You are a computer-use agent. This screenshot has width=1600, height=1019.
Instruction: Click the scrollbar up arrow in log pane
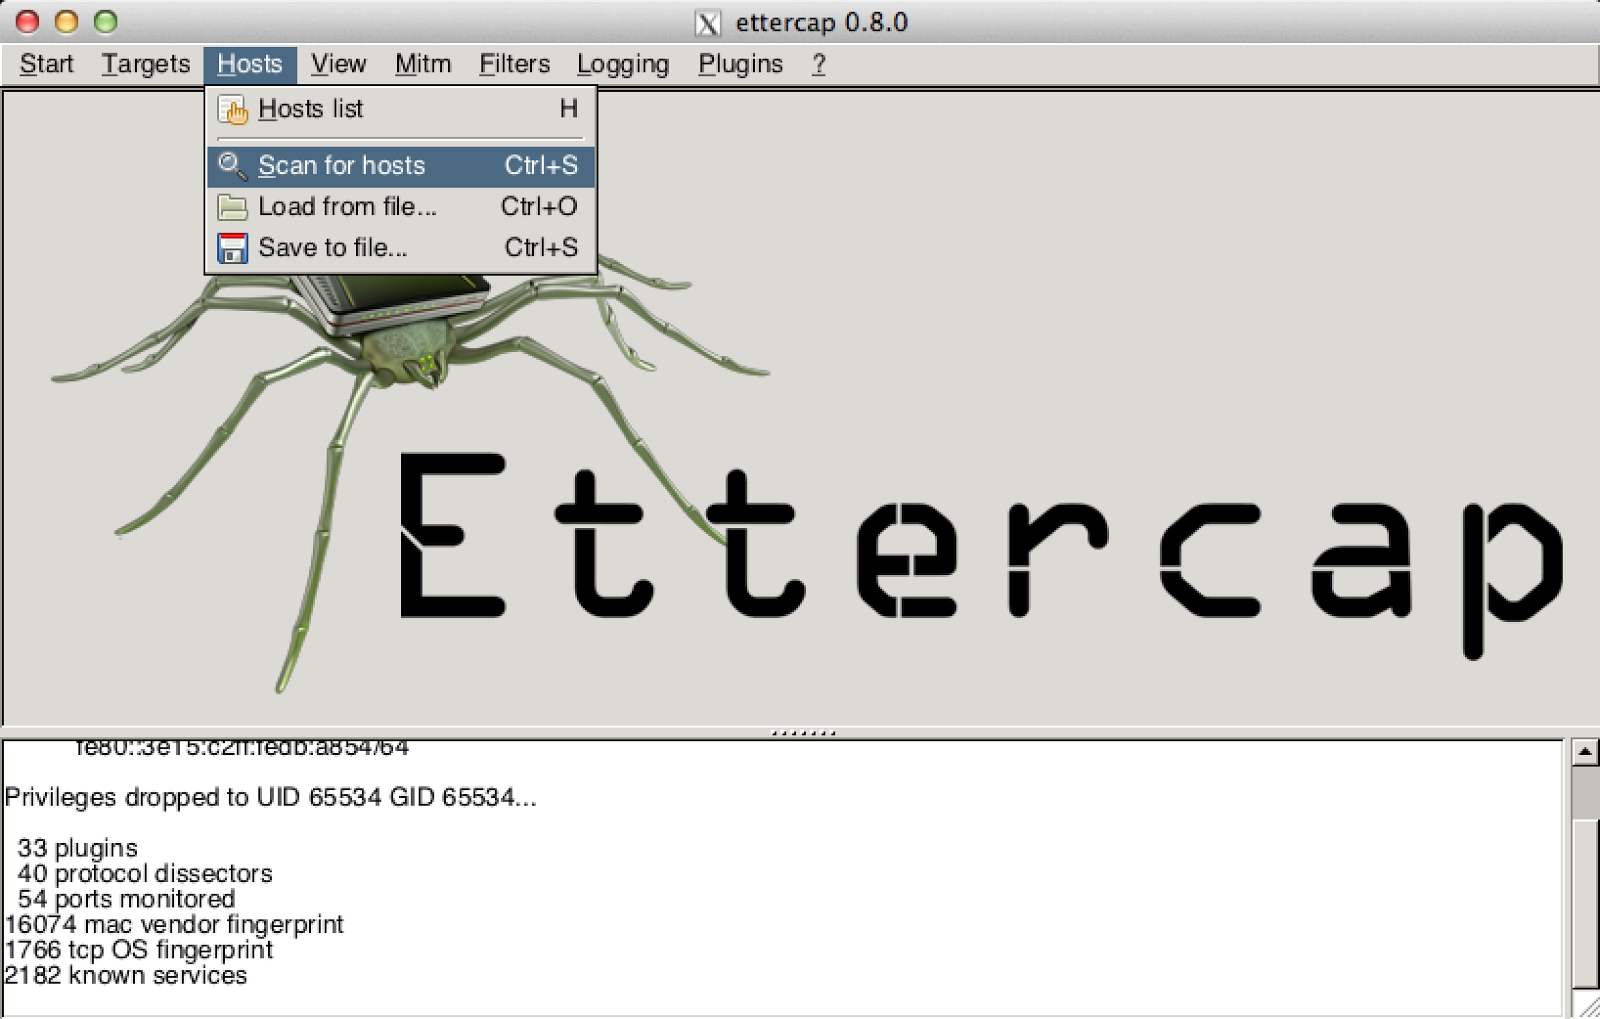pos(1585,751)
